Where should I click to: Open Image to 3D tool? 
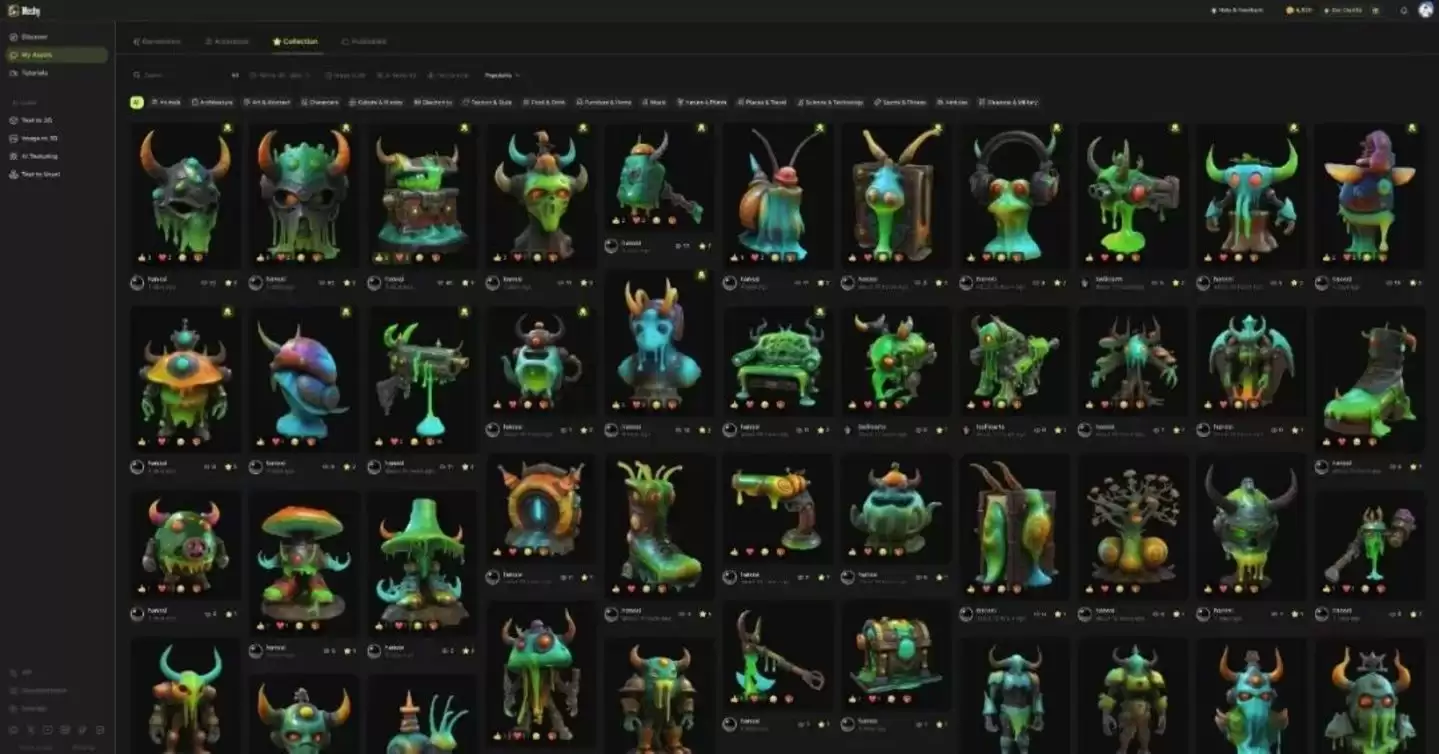point(40,138)
